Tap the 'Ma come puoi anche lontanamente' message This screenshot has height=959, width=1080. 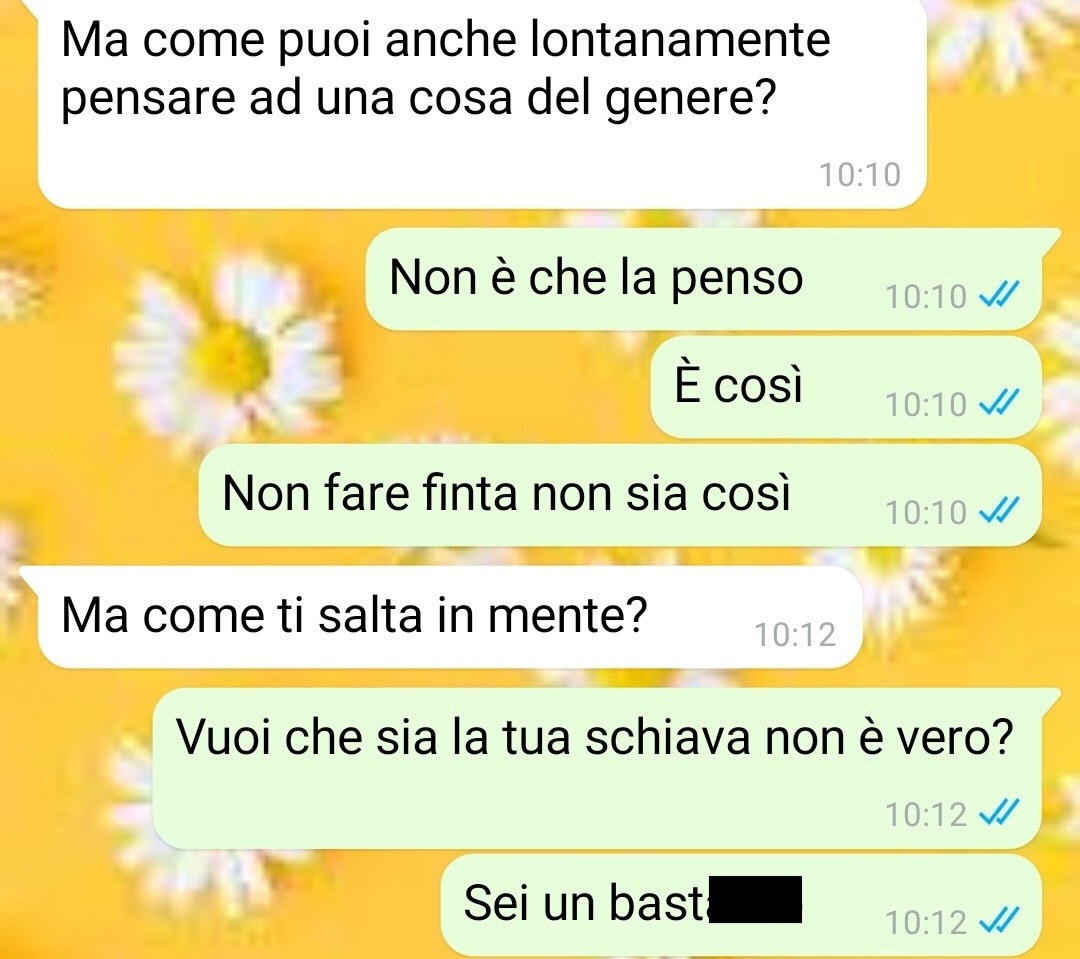[481, 102]
